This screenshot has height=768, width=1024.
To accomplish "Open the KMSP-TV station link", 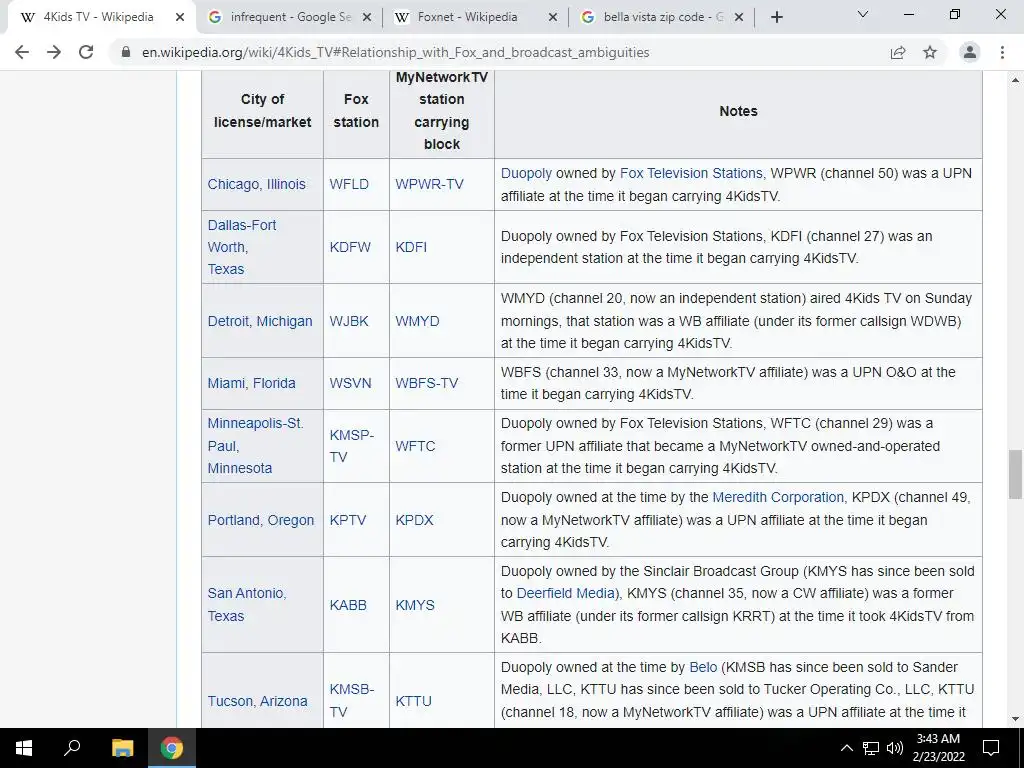I will (351, 446).
